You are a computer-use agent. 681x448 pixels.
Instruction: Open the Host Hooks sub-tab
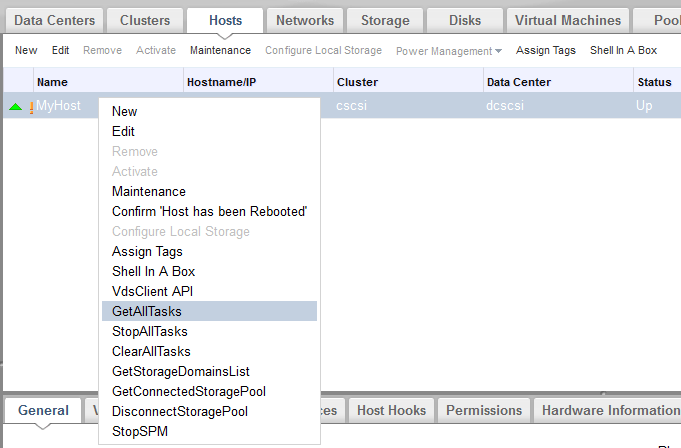click(x=391, y=410)
